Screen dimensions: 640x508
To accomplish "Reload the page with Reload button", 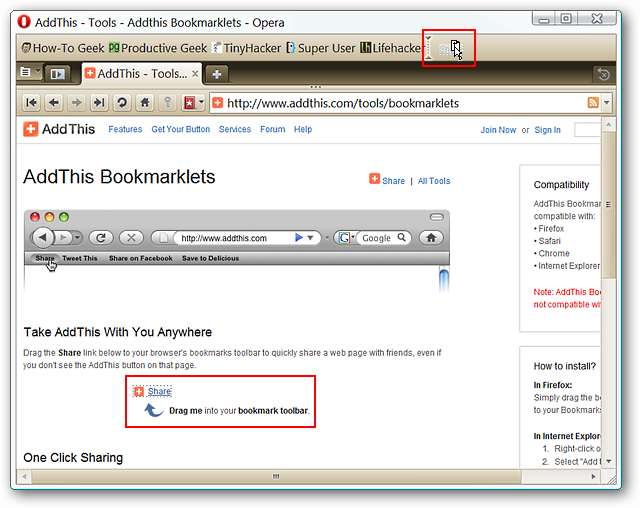I will point(122,102).
